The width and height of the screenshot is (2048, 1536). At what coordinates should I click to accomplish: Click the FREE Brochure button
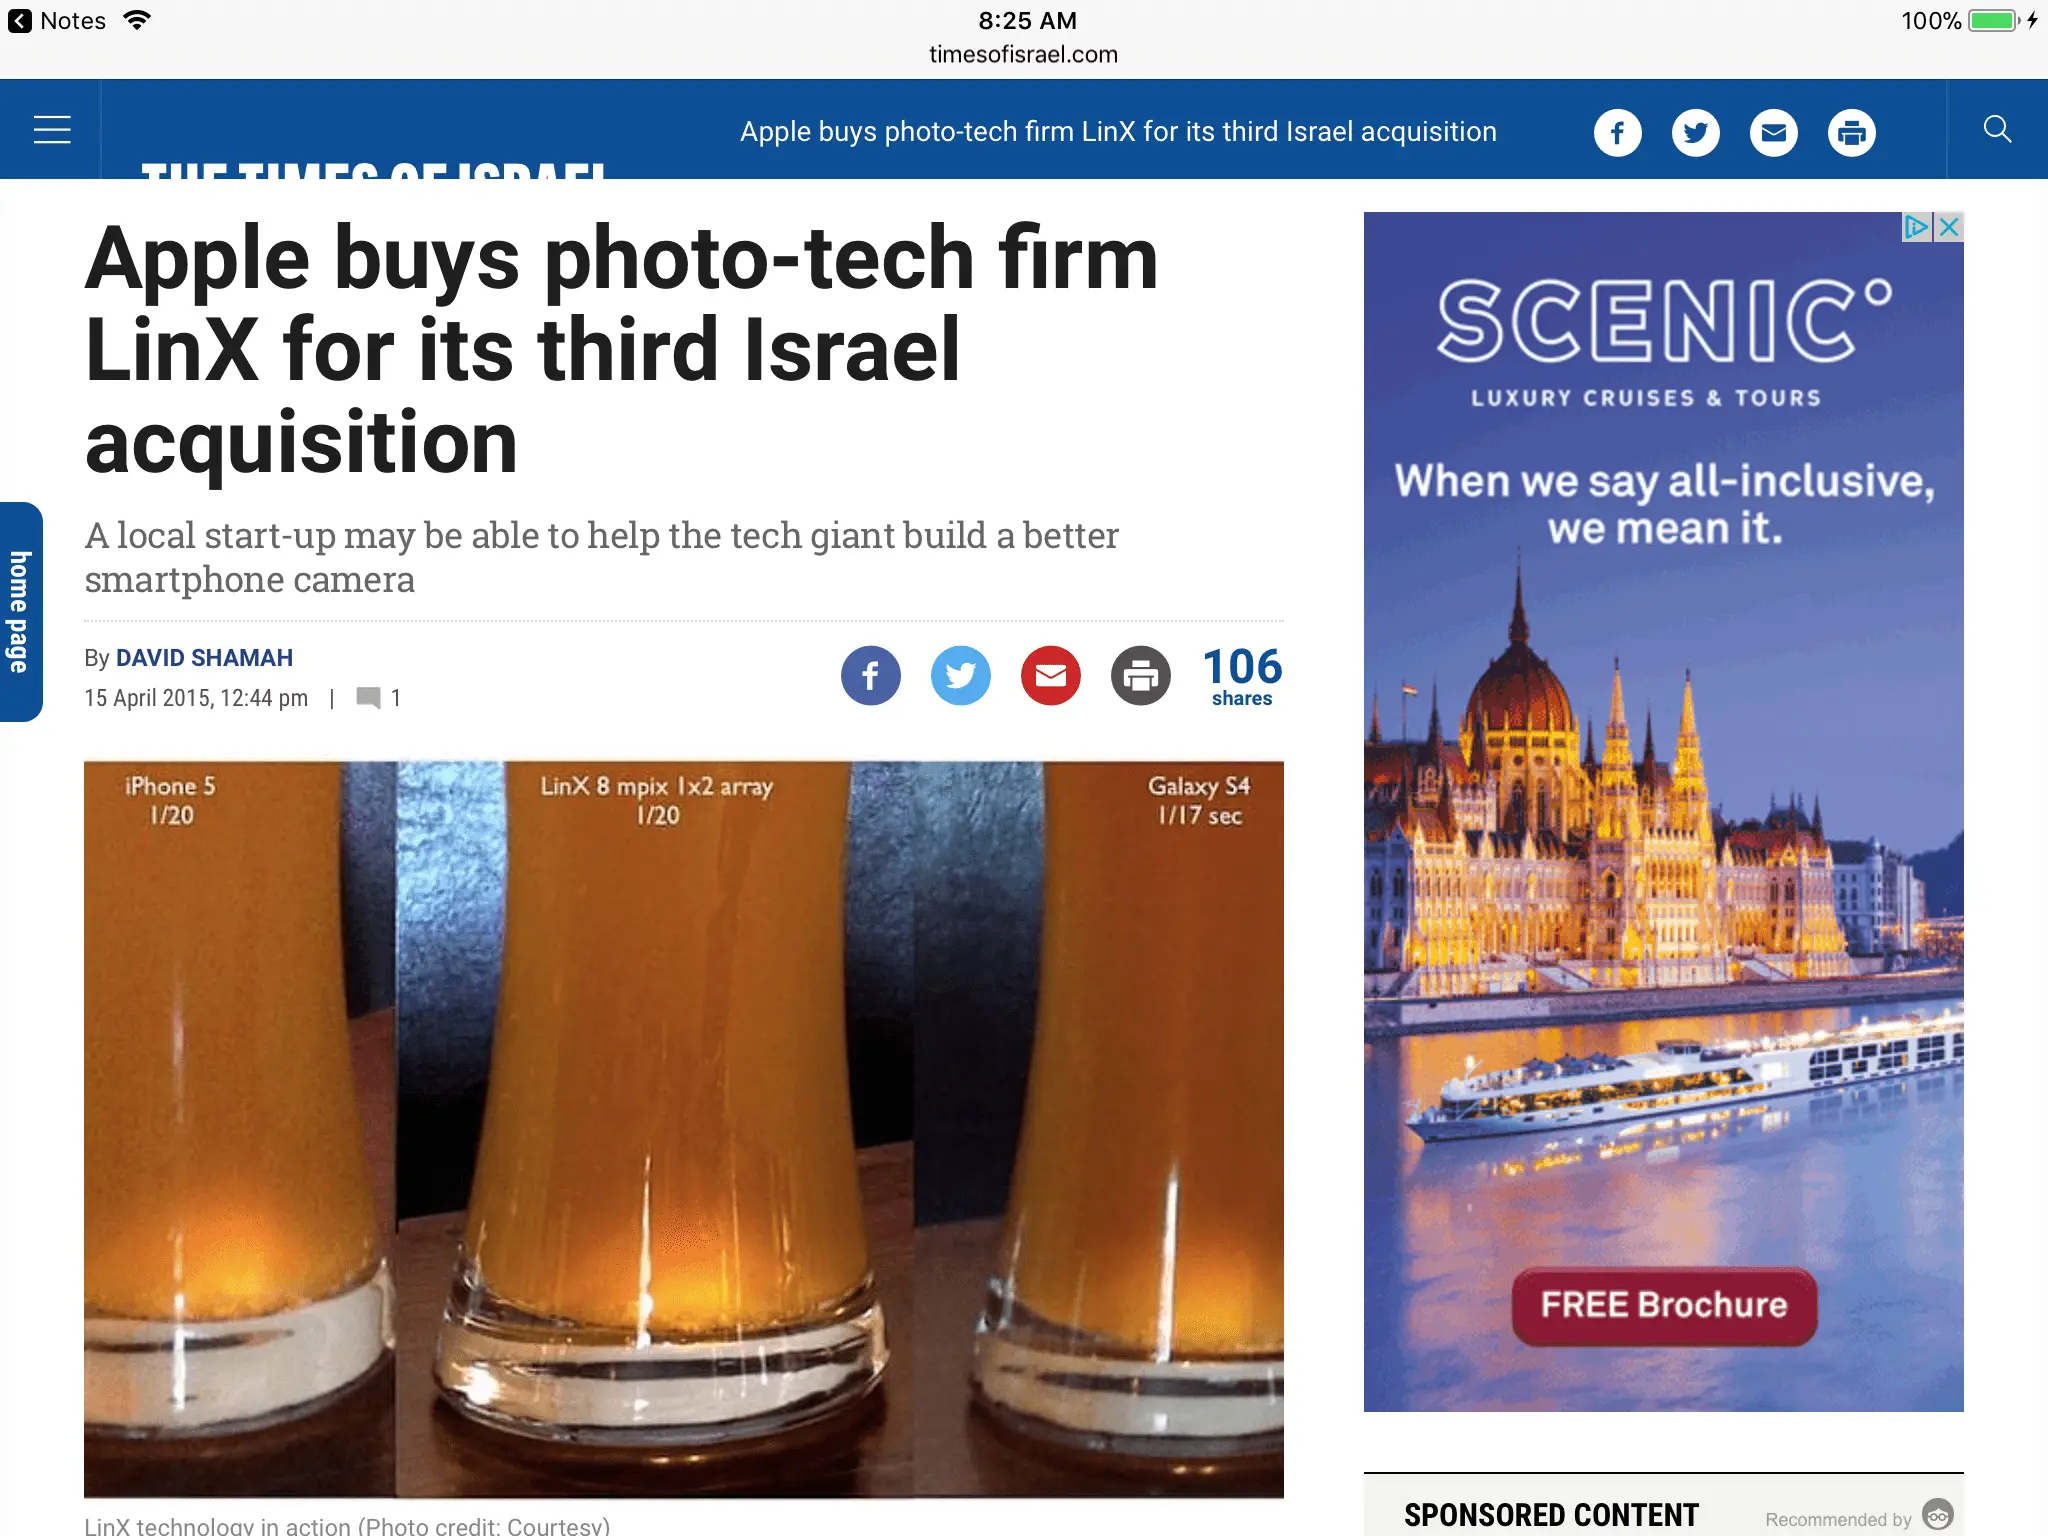coord(1664,1305)
